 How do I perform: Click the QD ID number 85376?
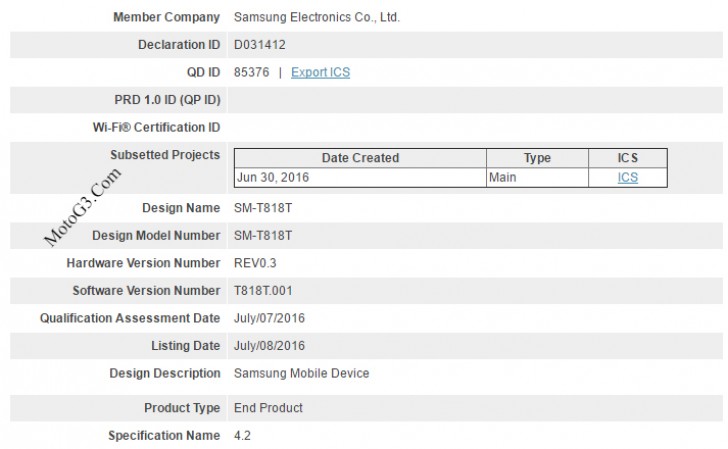click(x=251, y=72)
